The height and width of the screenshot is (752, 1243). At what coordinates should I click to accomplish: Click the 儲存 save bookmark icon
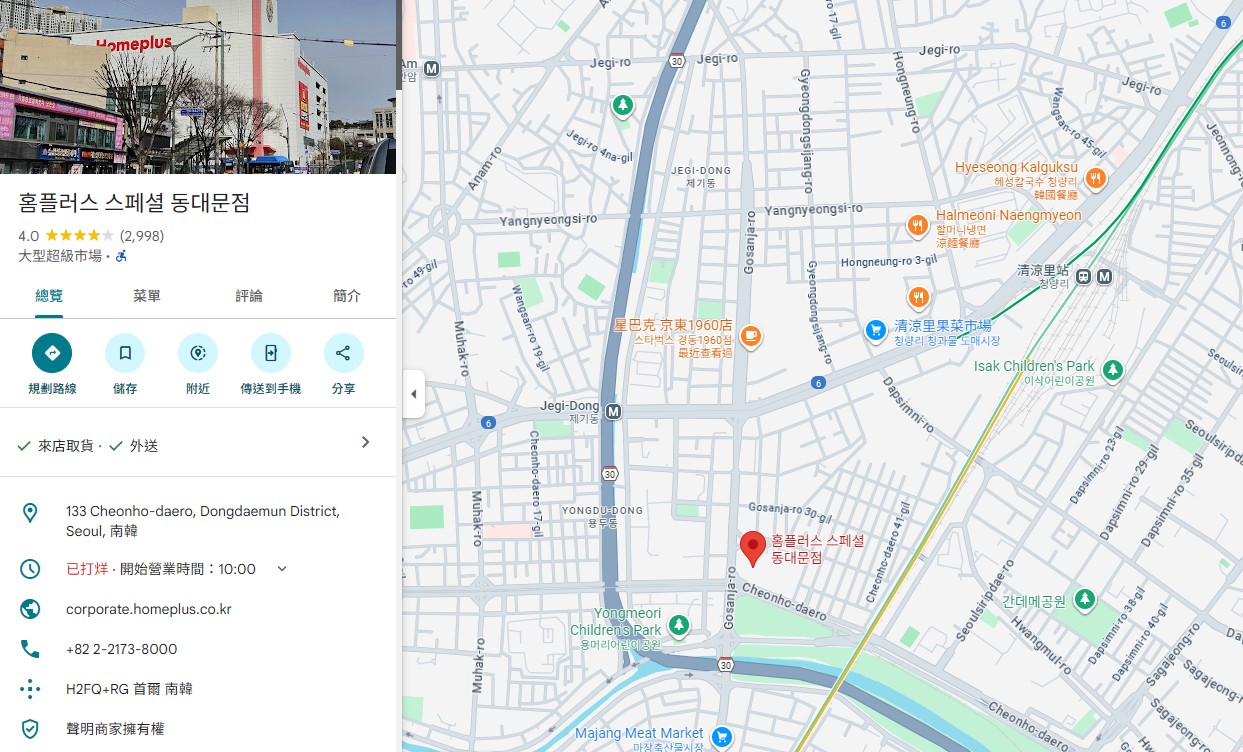click(x=124, y=352)
